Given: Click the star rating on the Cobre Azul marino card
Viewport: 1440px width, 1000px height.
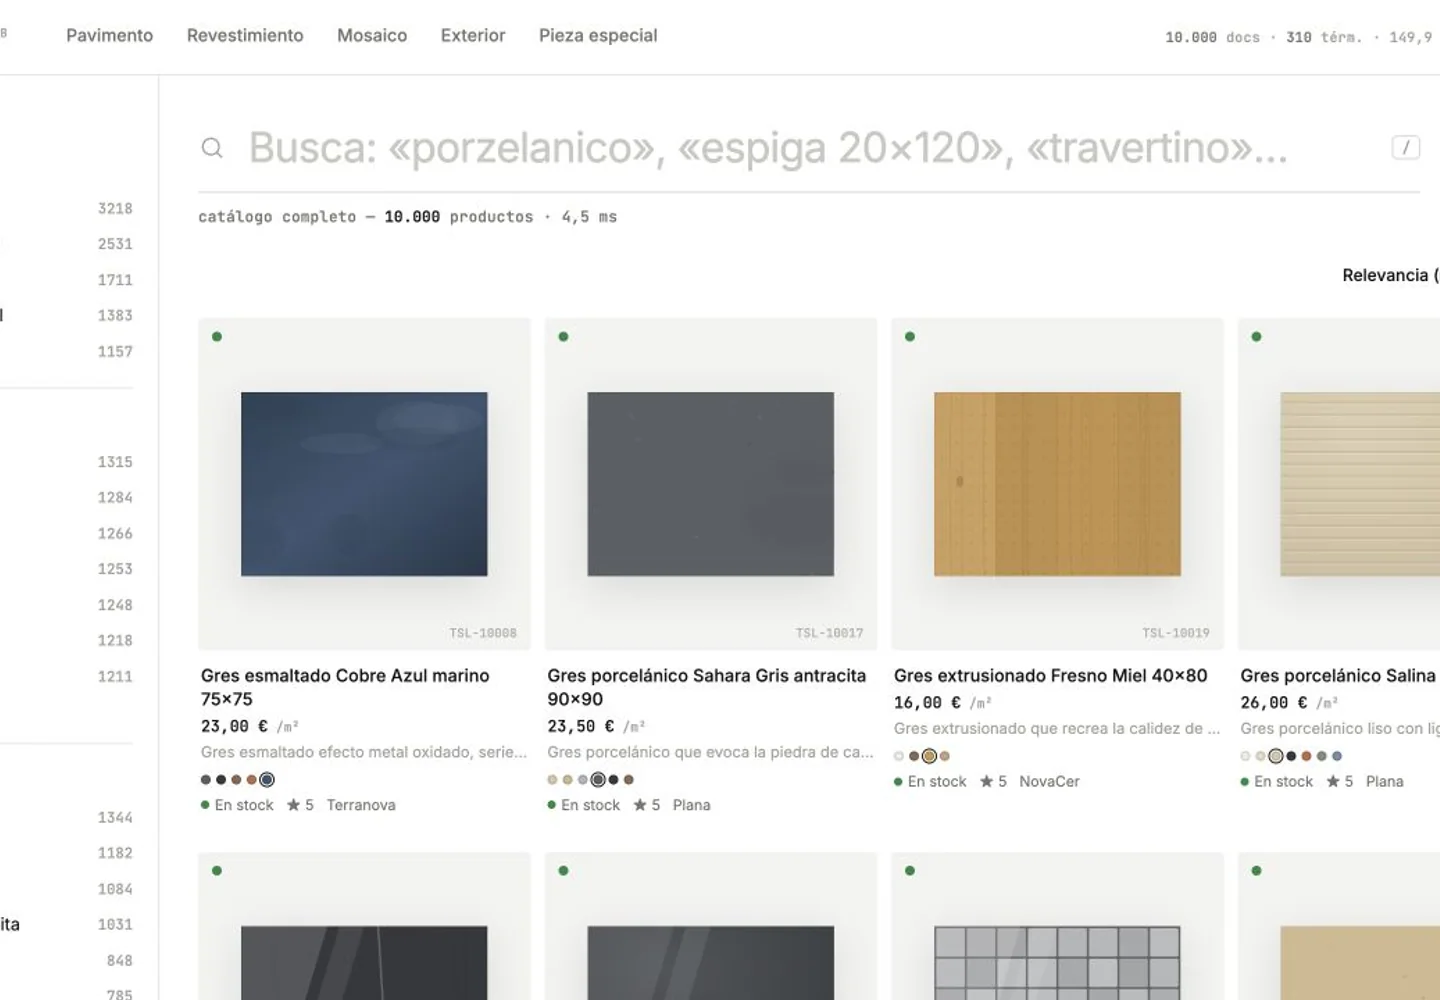Looking at the screenshot, I should point(300,805).
